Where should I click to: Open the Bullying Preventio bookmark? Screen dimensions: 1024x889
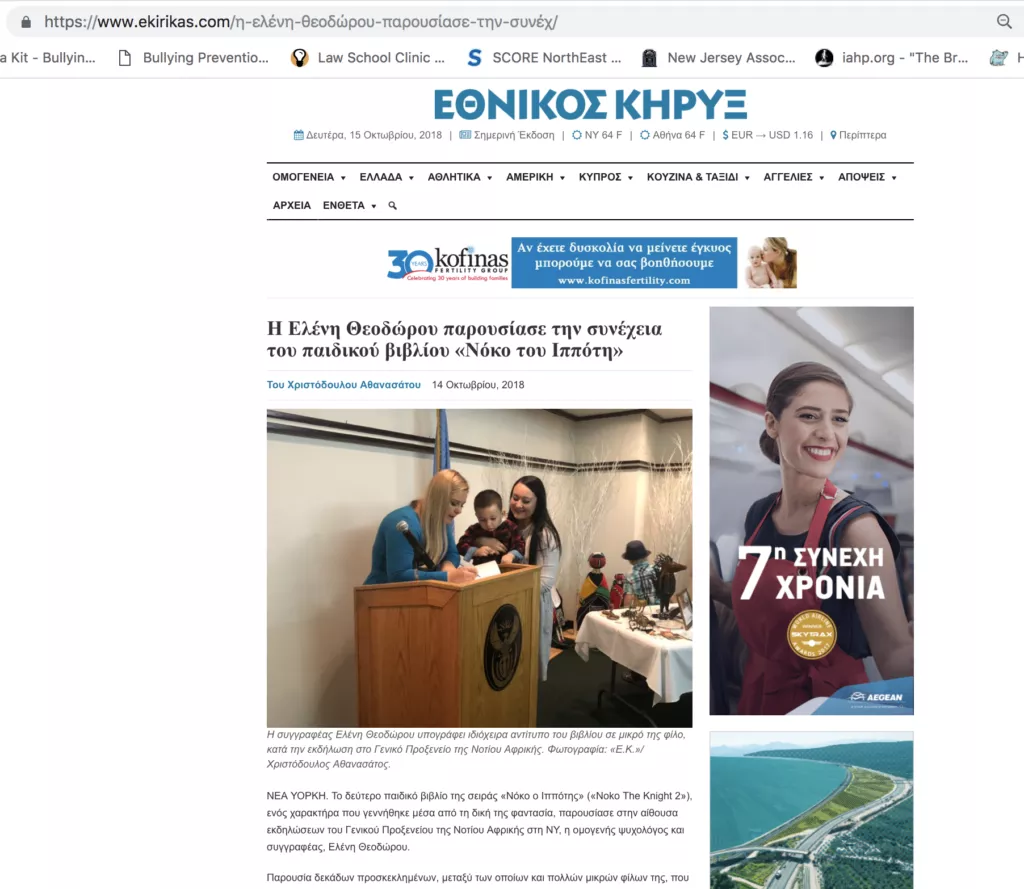[x=193, y=57]
